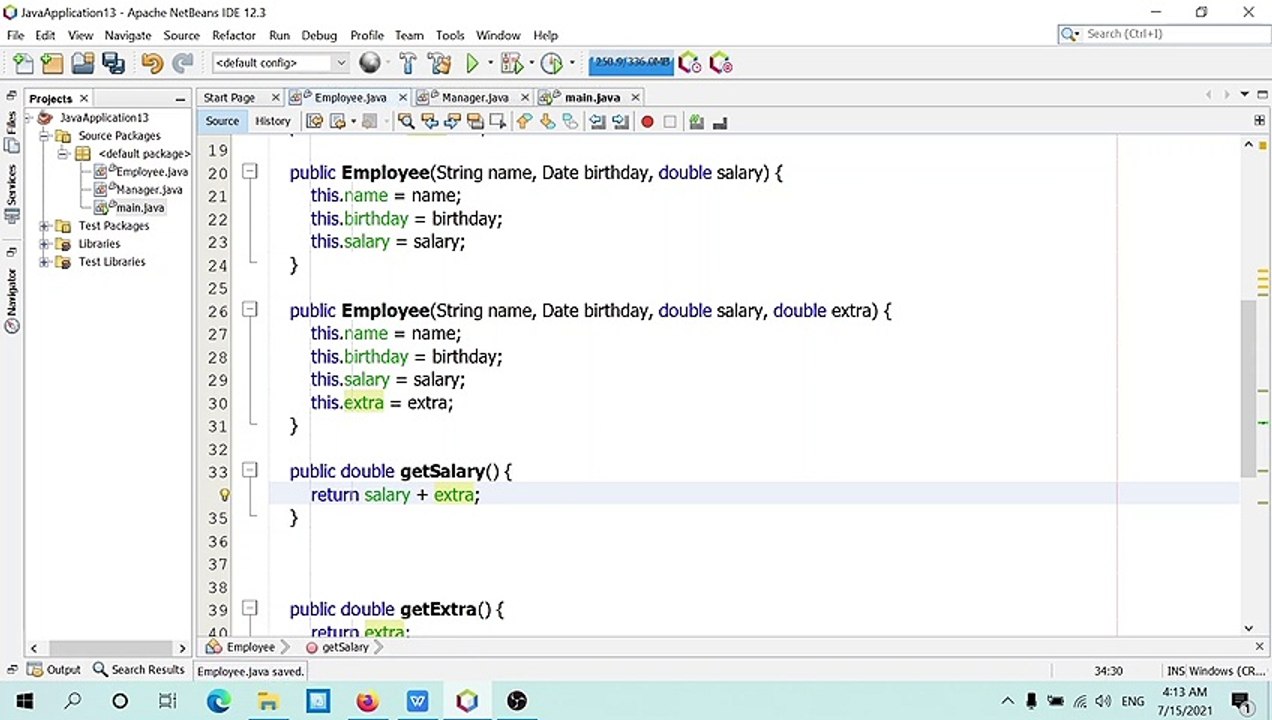Open the Run Project dropdown arrow
The image size is (1272, 720).
coord(490,63)
